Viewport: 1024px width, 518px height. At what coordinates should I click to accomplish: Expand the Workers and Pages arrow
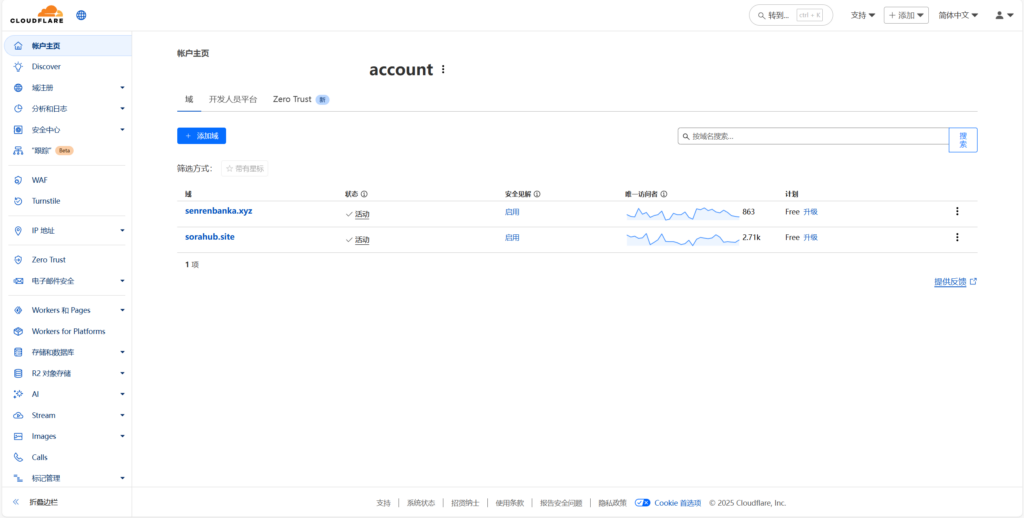[x=122, y=310]
